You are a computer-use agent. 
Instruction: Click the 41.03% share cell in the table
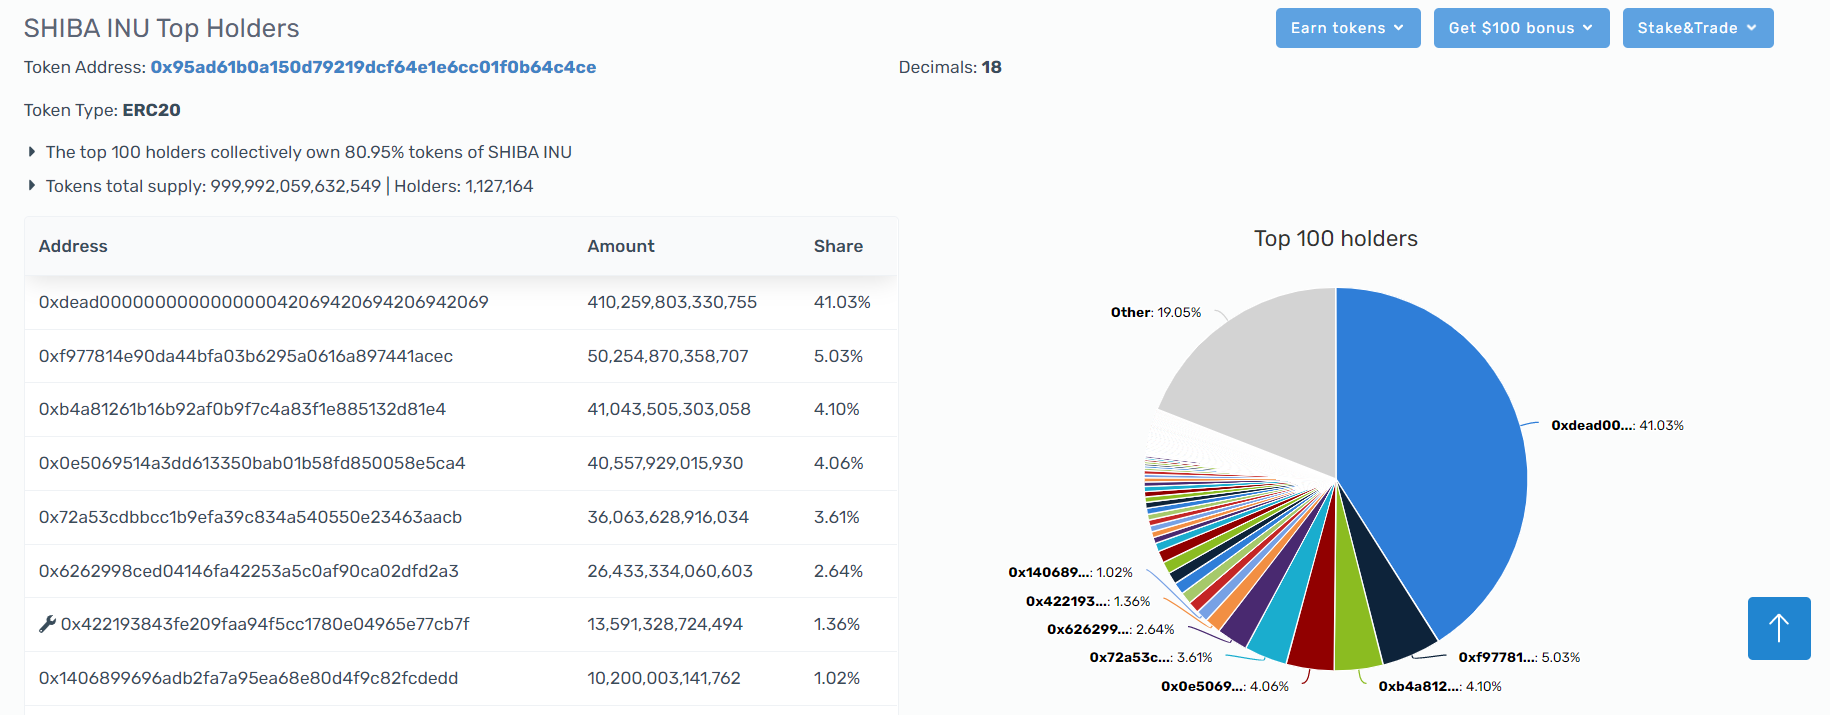(842, 302)
